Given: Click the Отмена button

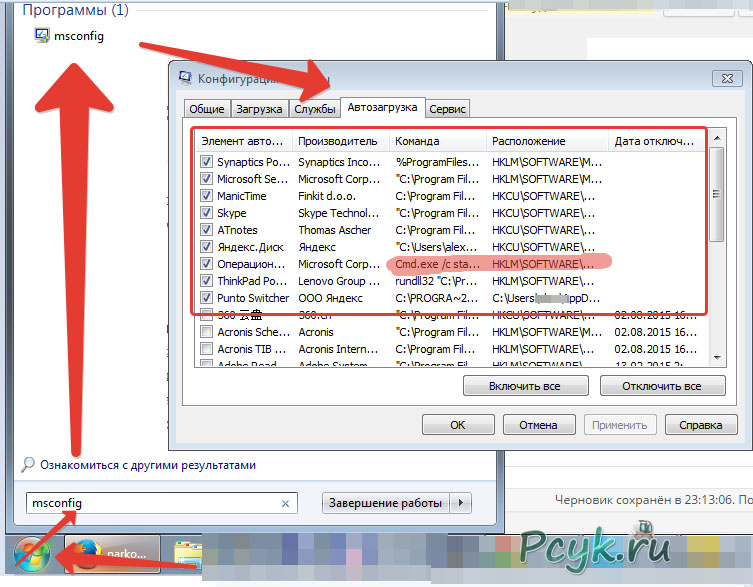Looking at the screenshot, I should point(538,425).
